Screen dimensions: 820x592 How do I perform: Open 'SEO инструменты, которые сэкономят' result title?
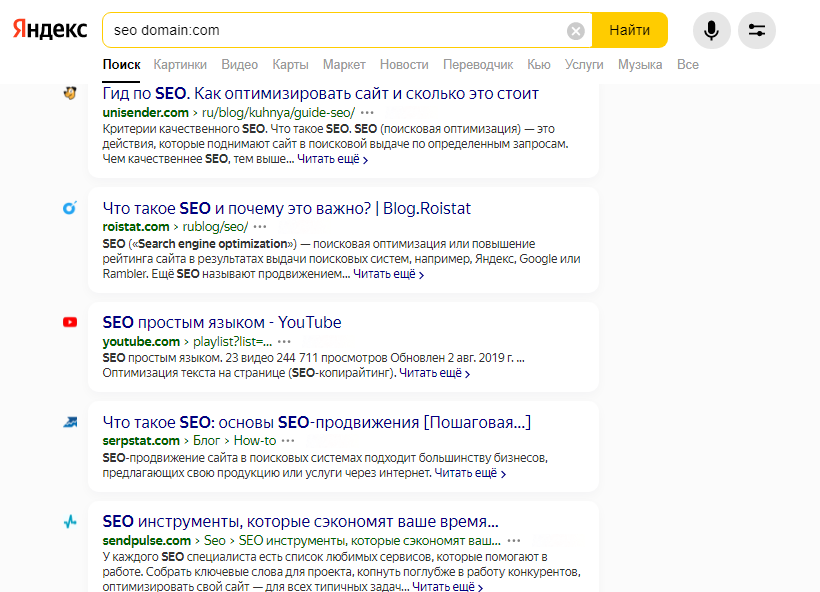tap(301, 521)
